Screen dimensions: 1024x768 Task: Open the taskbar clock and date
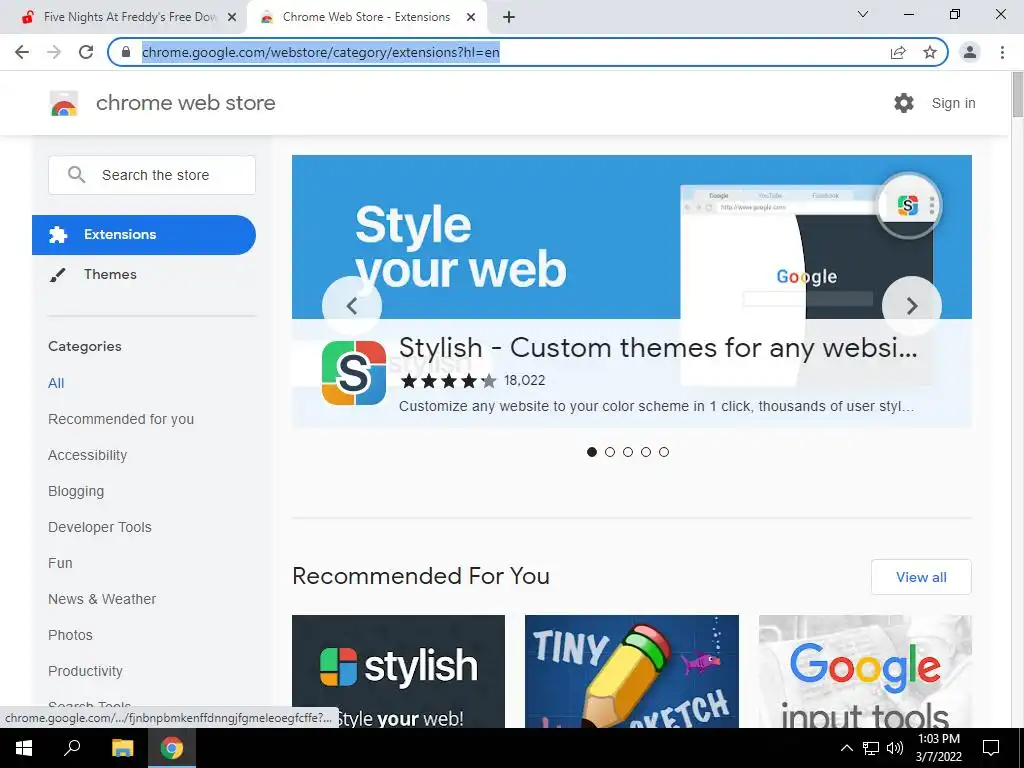pos(938,748)
